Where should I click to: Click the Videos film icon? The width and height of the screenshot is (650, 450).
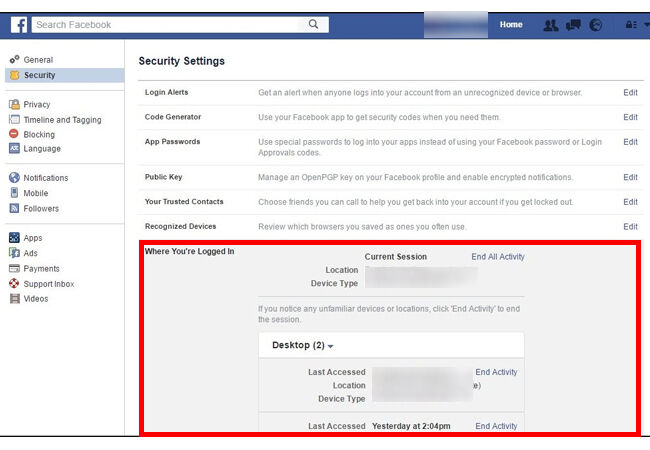[15, 298]
